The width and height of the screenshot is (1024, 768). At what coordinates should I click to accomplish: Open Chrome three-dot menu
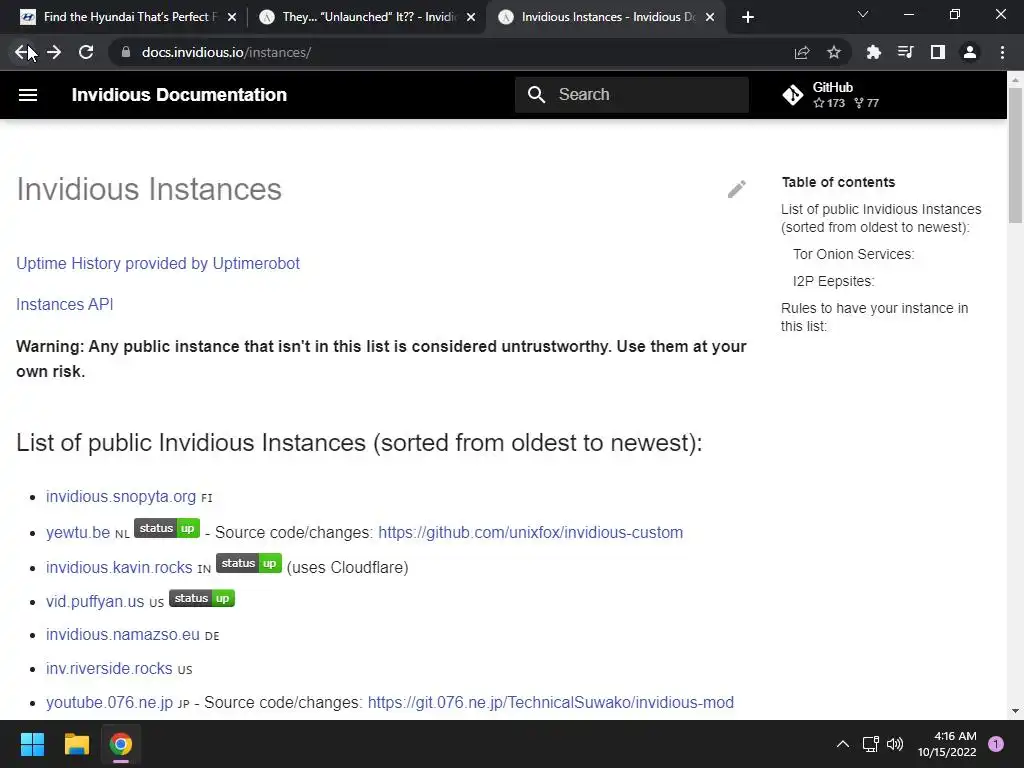[1002, 52]
